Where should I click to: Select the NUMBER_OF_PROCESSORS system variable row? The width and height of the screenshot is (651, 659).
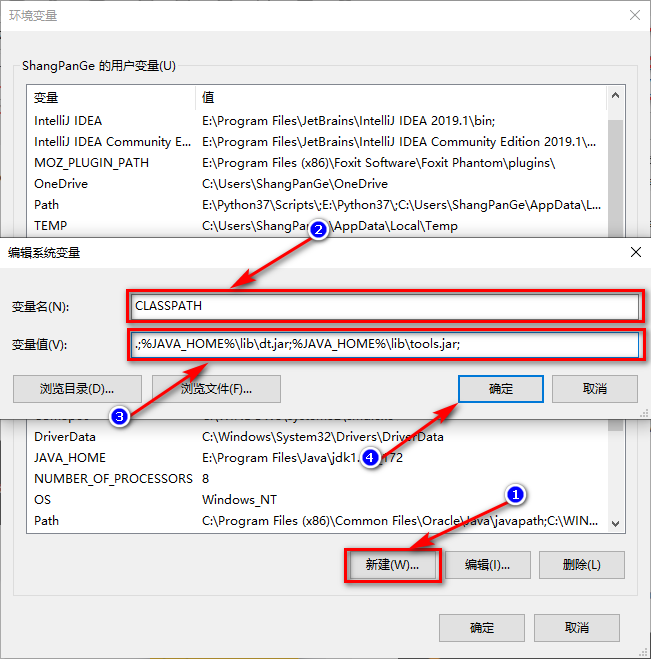(317, 479)
